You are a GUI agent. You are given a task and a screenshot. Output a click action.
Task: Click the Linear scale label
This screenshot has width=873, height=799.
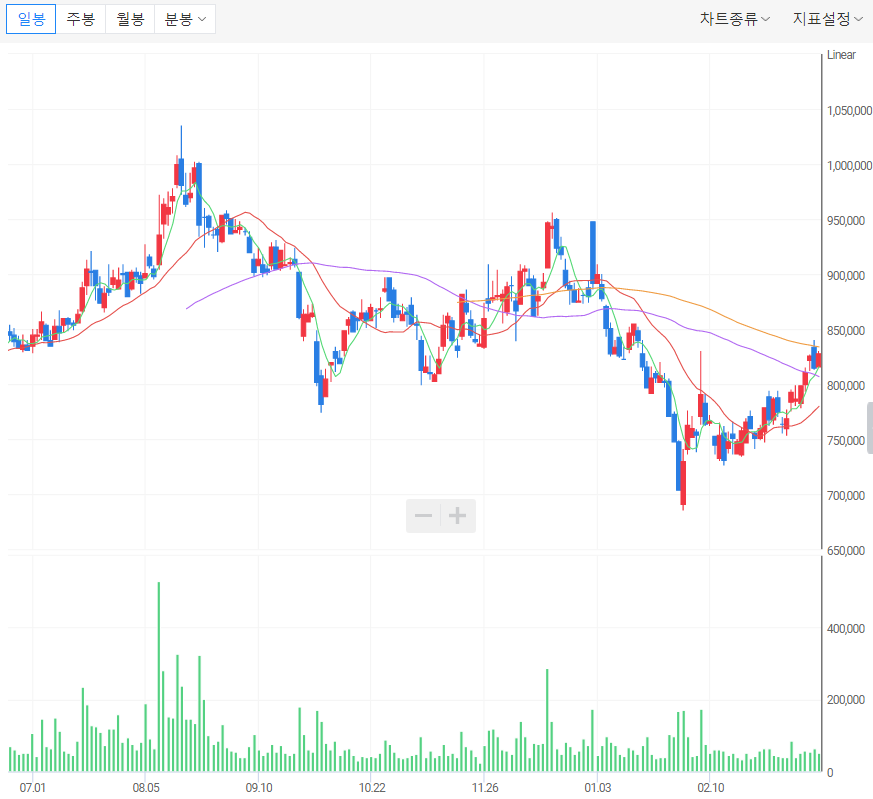(841, 55)
